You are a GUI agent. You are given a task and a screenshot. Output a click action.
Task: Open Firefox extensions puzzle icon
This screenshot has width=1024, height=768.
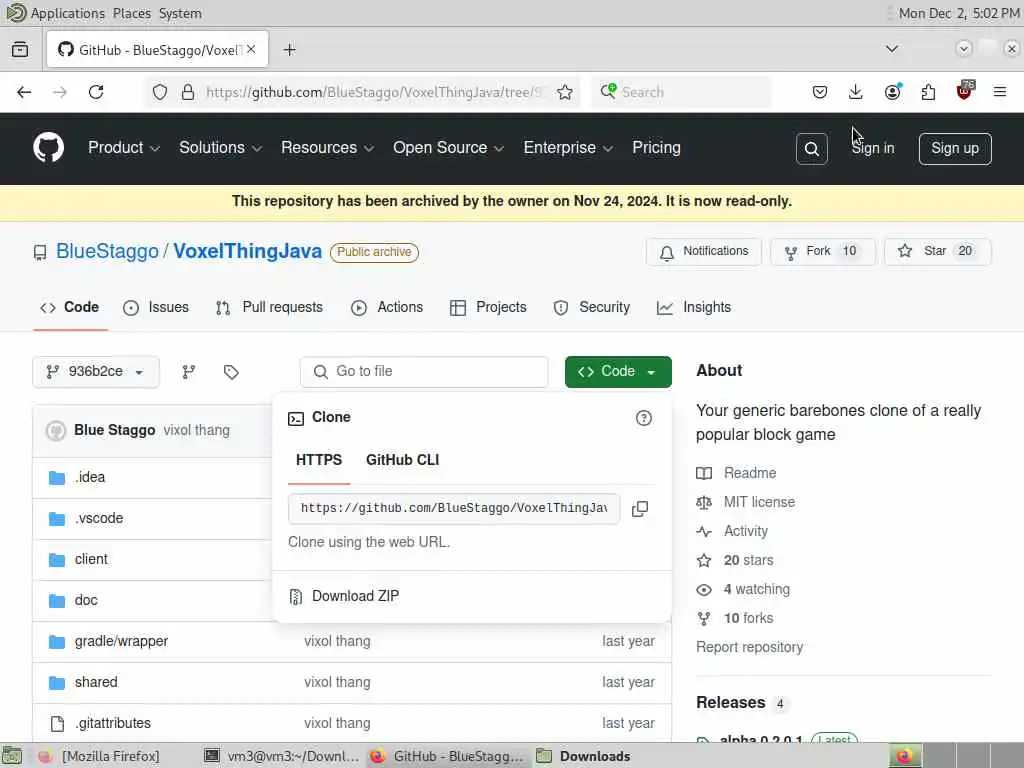tap(928, 92)
